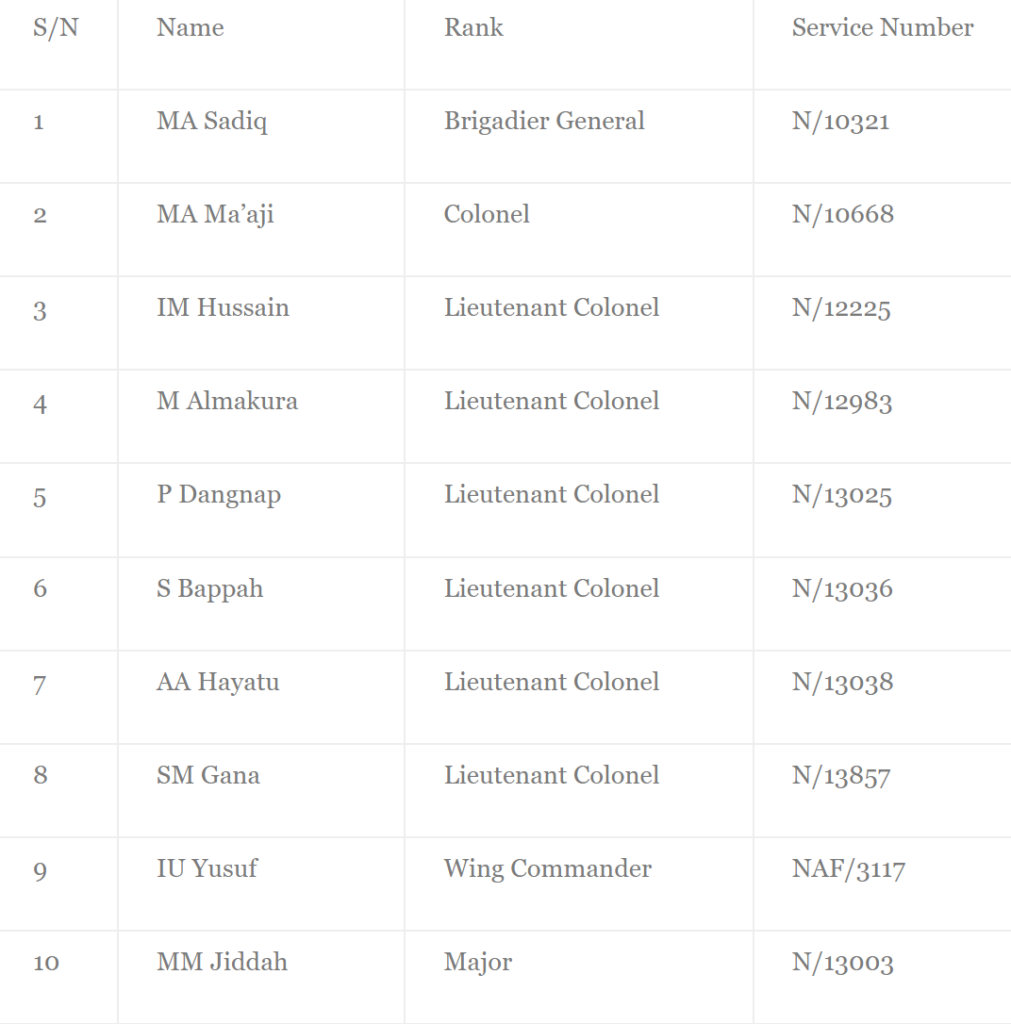Viewport: 1011px width, 1024px height.
Task: Select the name MM Jiddah
Action: tap(222, 962)
